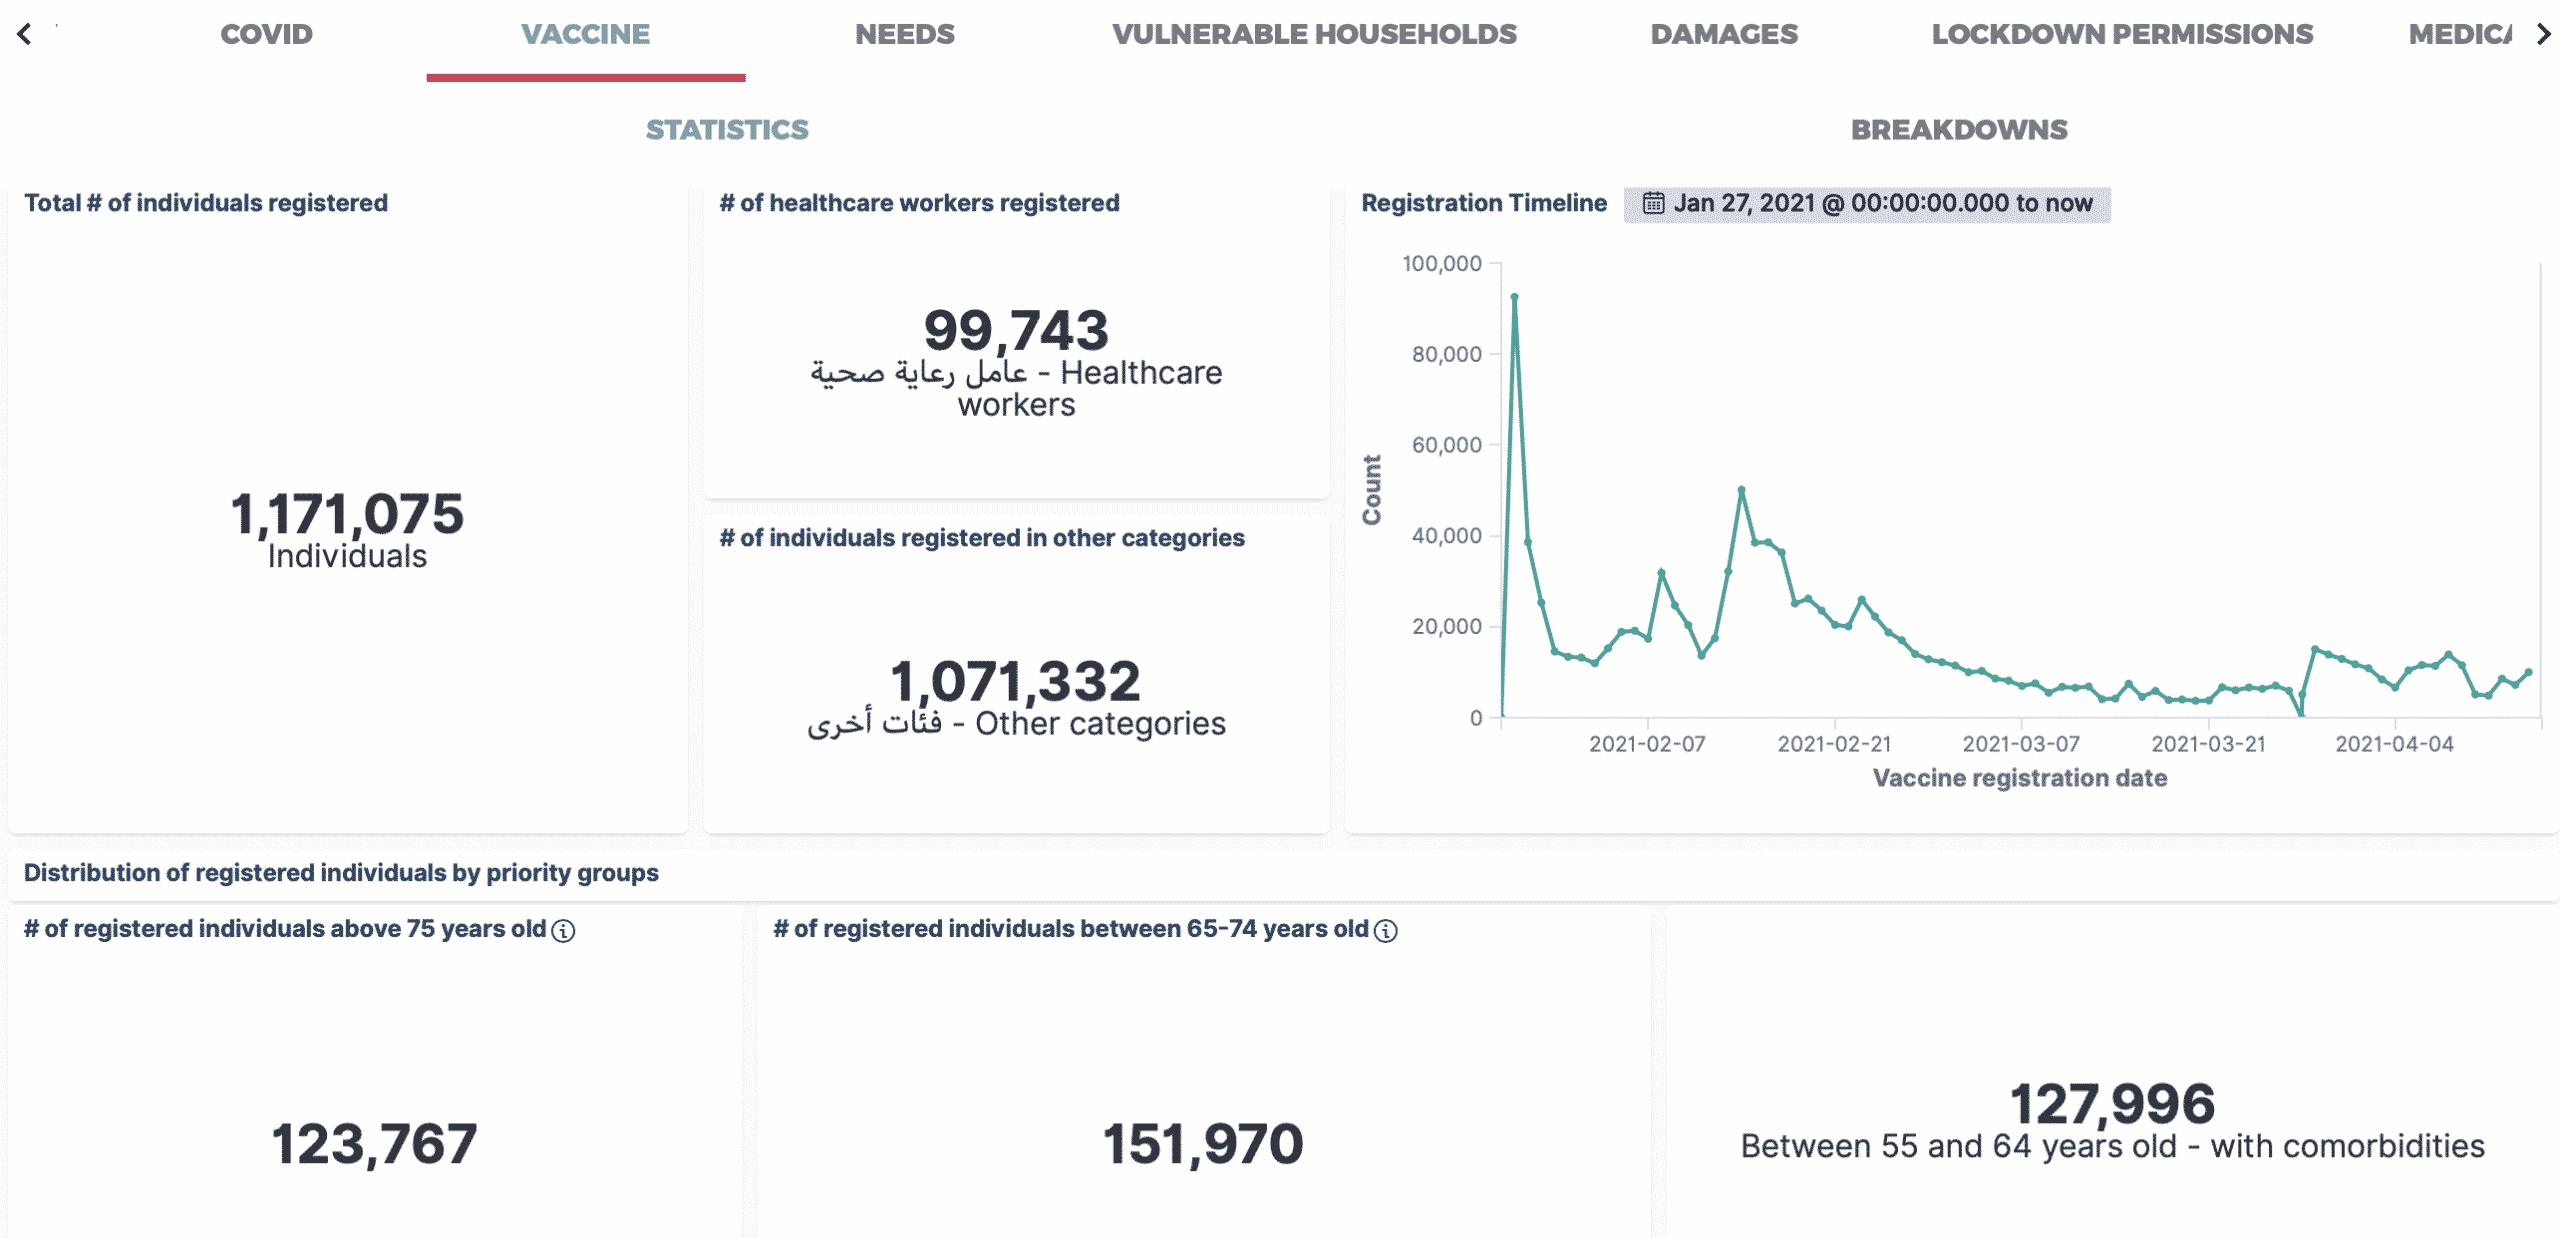Switch to the BREAKDOWNS sub-tab
2560x1238 pixels.
point(1958,130)
